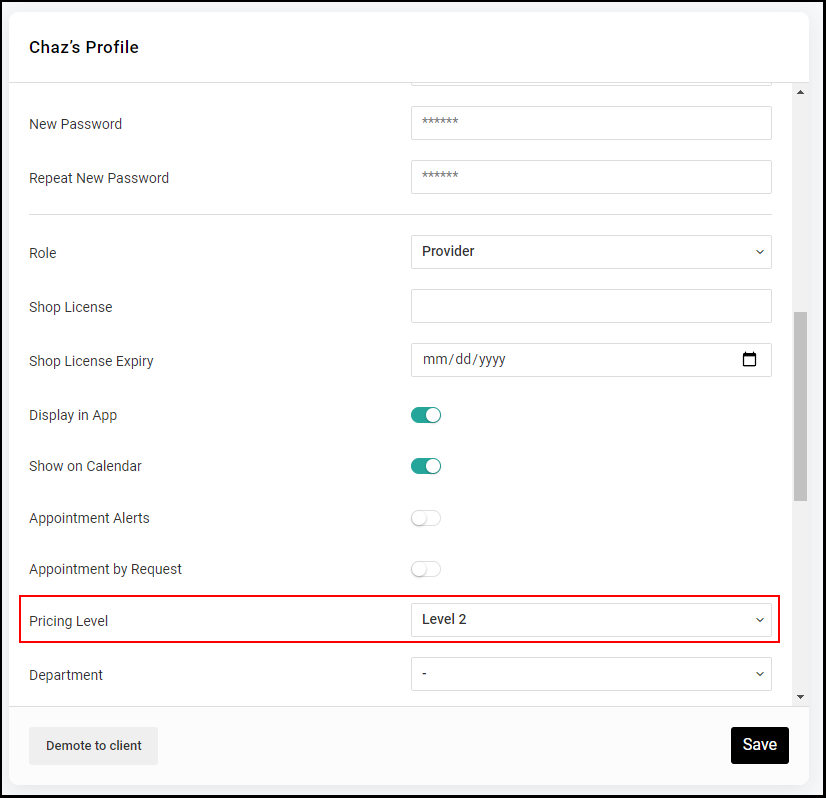Open the Role dropdown showing Provider
Image resolution: width=826 pixels, height=798 pixels.
pyautogui.click(x=591, y=252)
